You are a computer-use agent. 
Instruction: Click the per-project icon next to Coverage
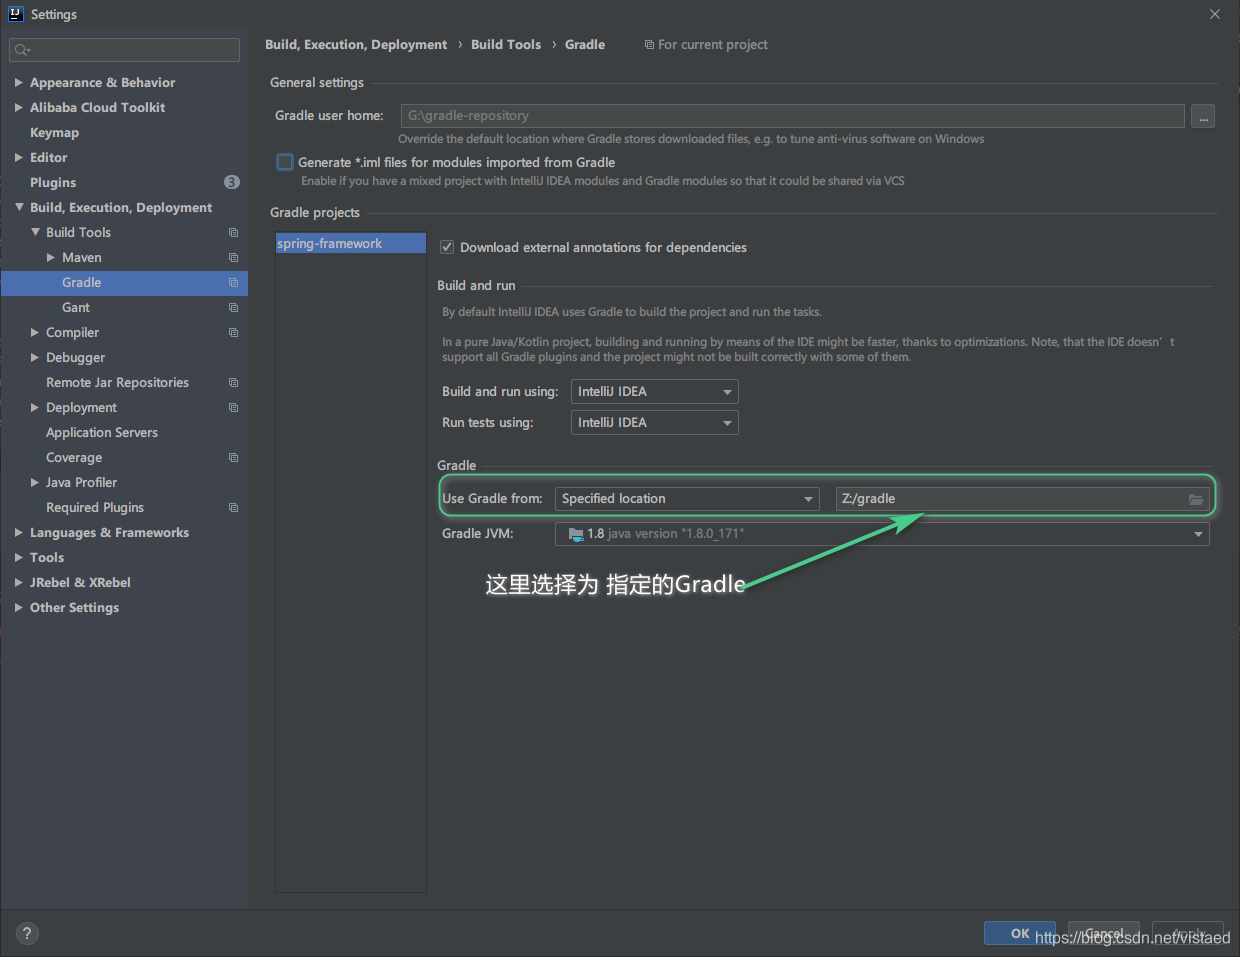[232, 457]
